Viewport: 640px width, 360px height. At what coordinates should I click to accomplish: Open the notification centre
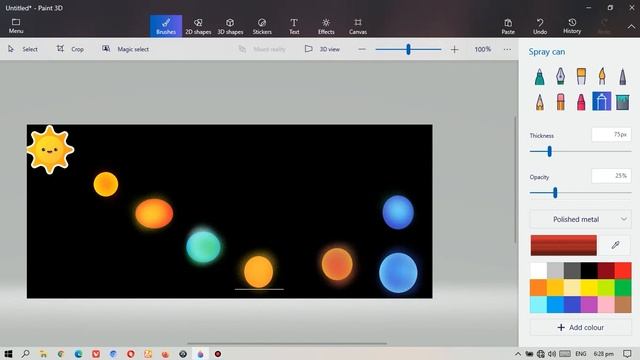point(627,354)
